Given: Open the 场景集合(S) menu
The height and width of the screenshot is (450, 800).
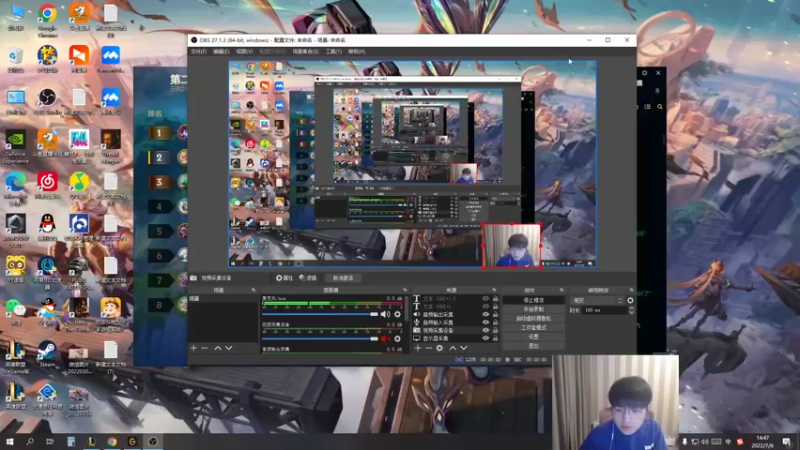Looking at the screenshot, I should (x=305, y=52).
